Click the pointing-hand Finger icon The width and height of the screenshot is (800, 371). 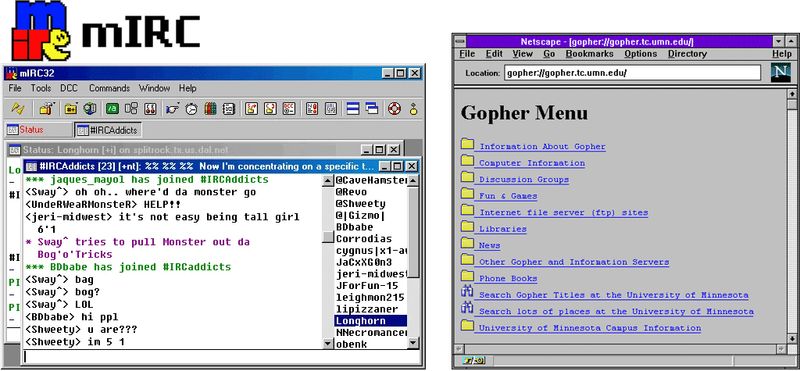pos(172,108)
